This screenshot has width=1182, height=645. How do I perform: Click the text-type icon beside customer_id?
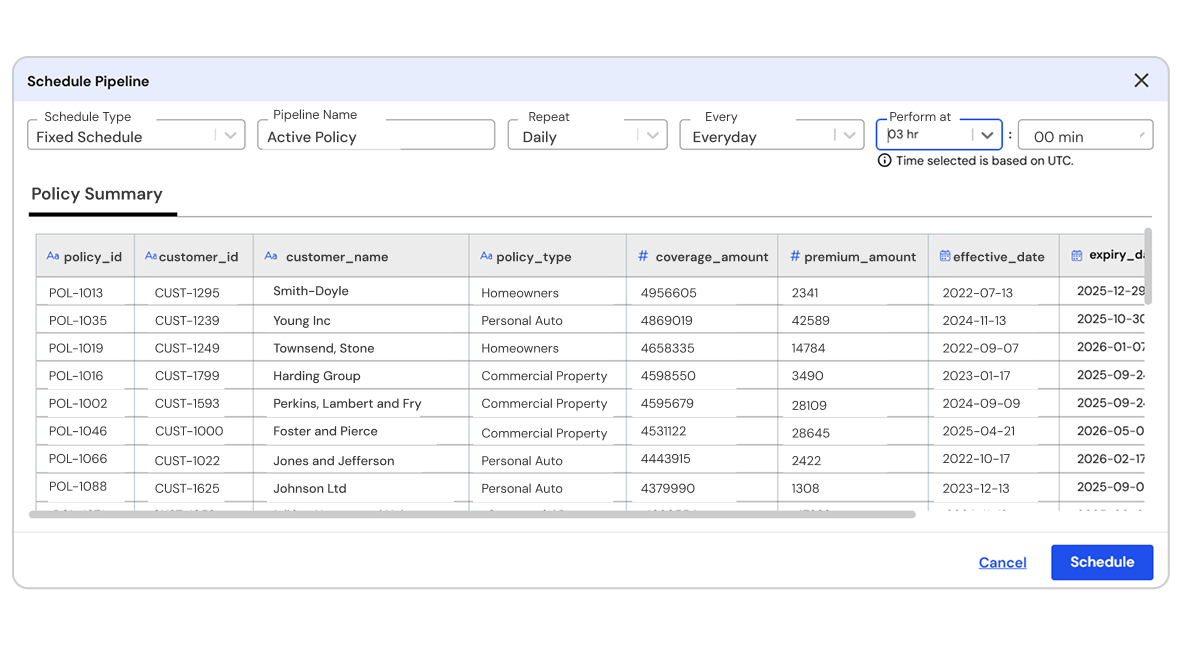pyautogui.click(x=151, y=257)
